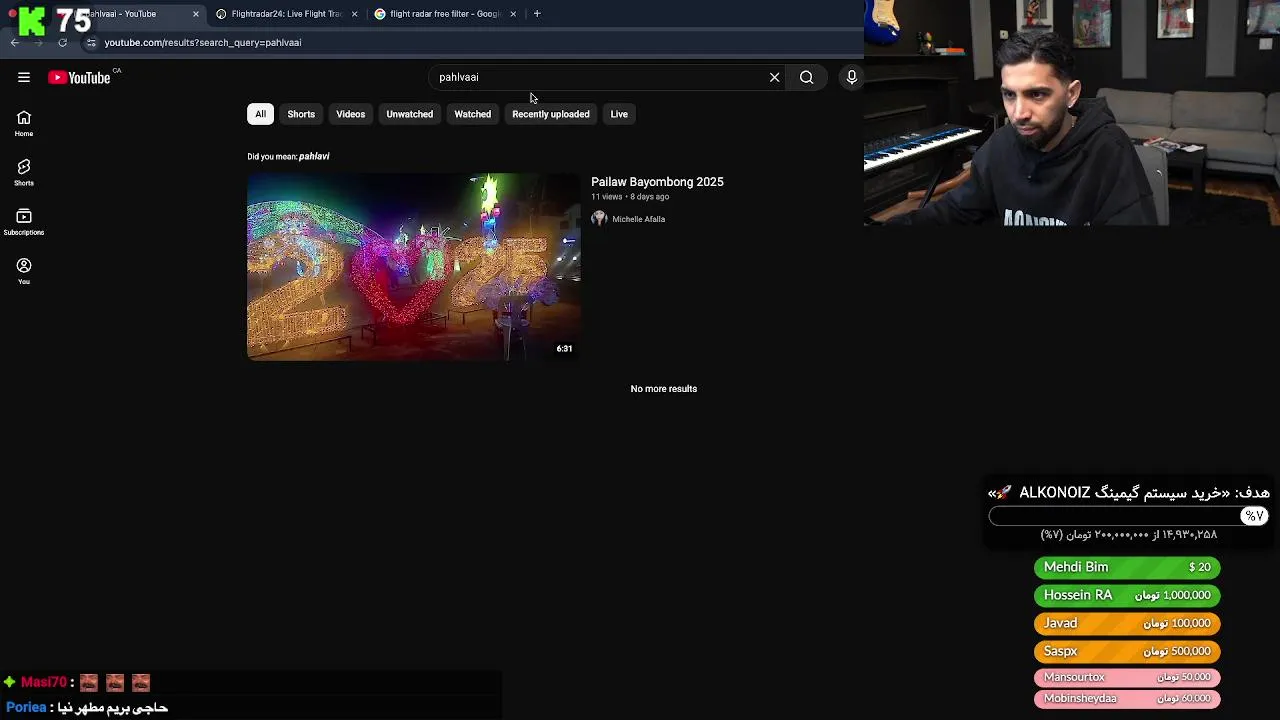Screen dimensions: 1280x720
Task: Clear the search box with X
Action: [774, 77]
